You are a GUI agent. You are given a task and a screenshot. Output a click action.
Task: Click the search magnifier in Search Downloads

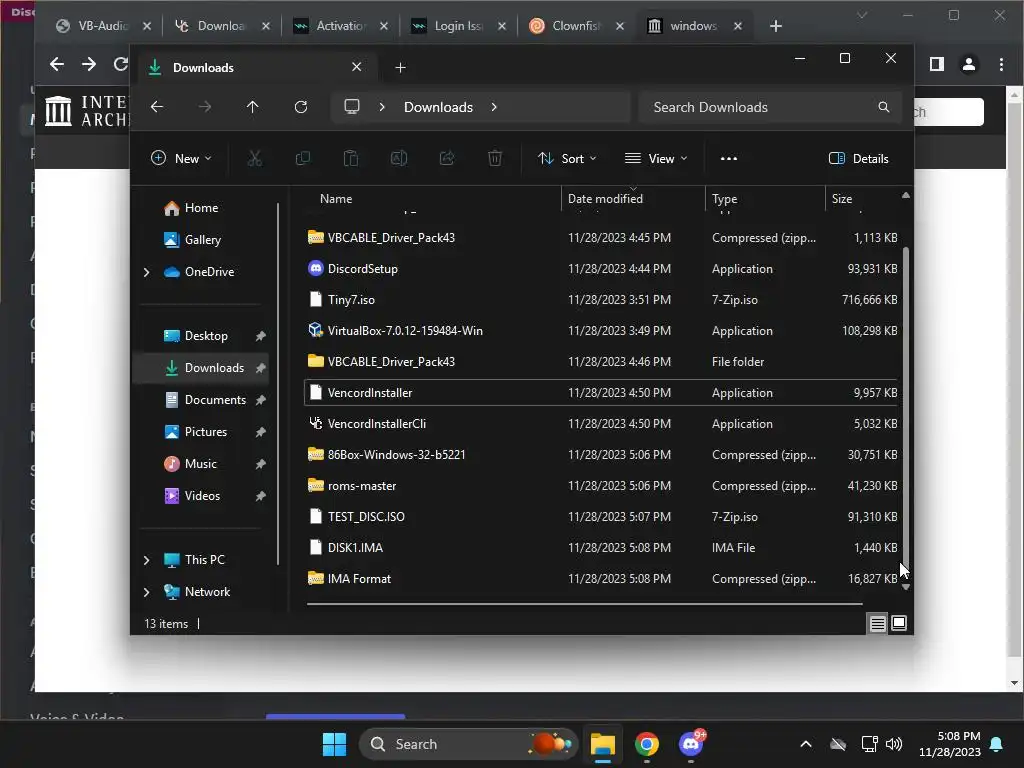(x=884, y=106)
